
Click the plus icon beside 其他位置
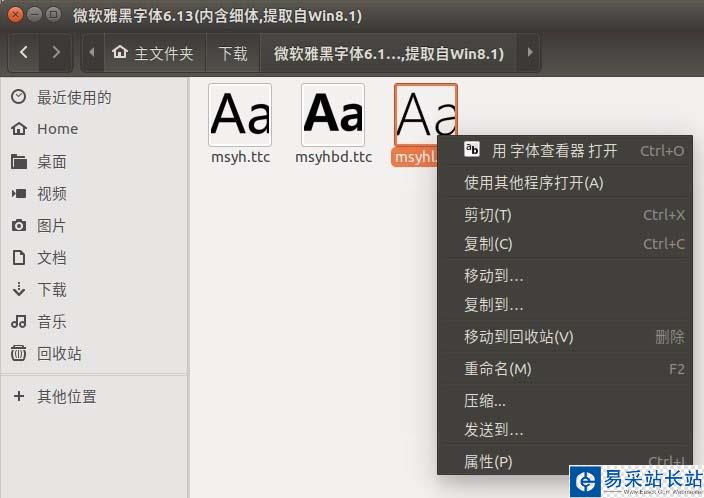click(x=18, y=396)
